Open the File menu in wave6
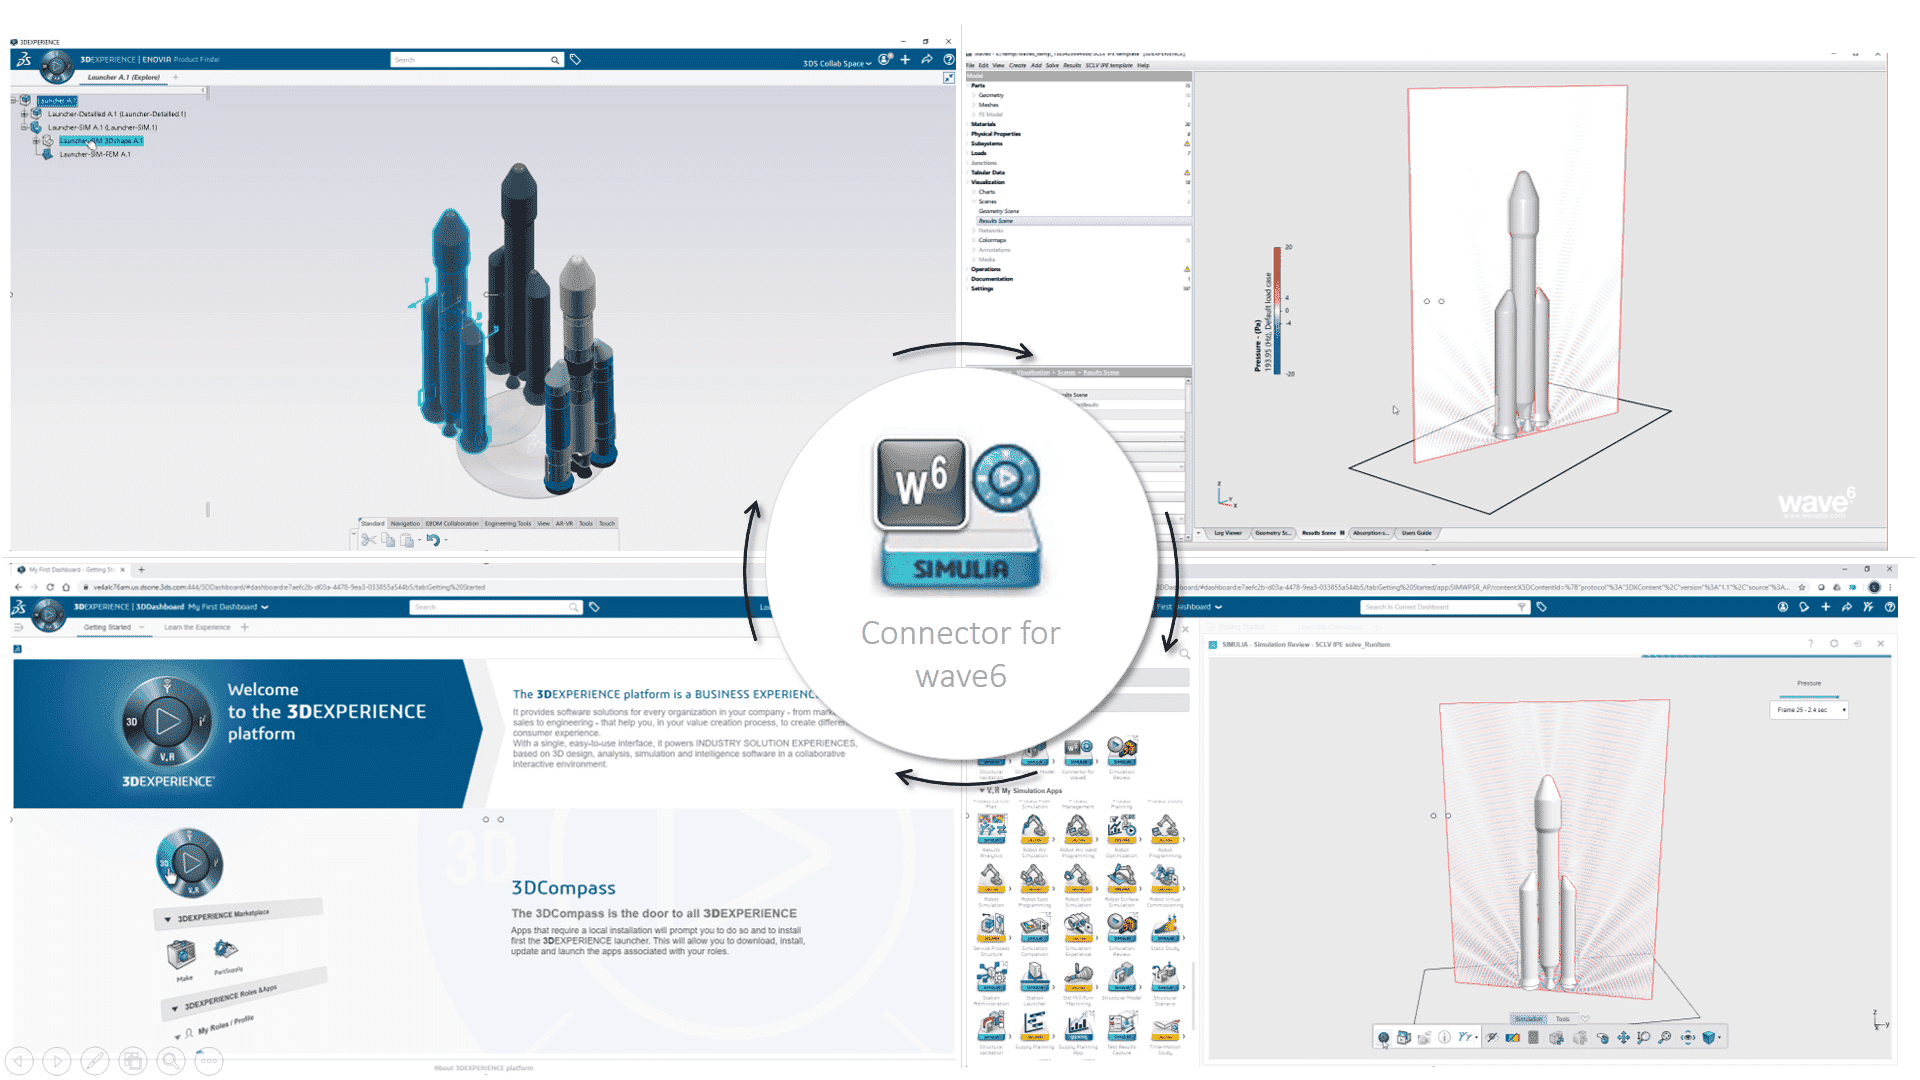This screenshot has width=1920, height=1080. coord(970,66)
